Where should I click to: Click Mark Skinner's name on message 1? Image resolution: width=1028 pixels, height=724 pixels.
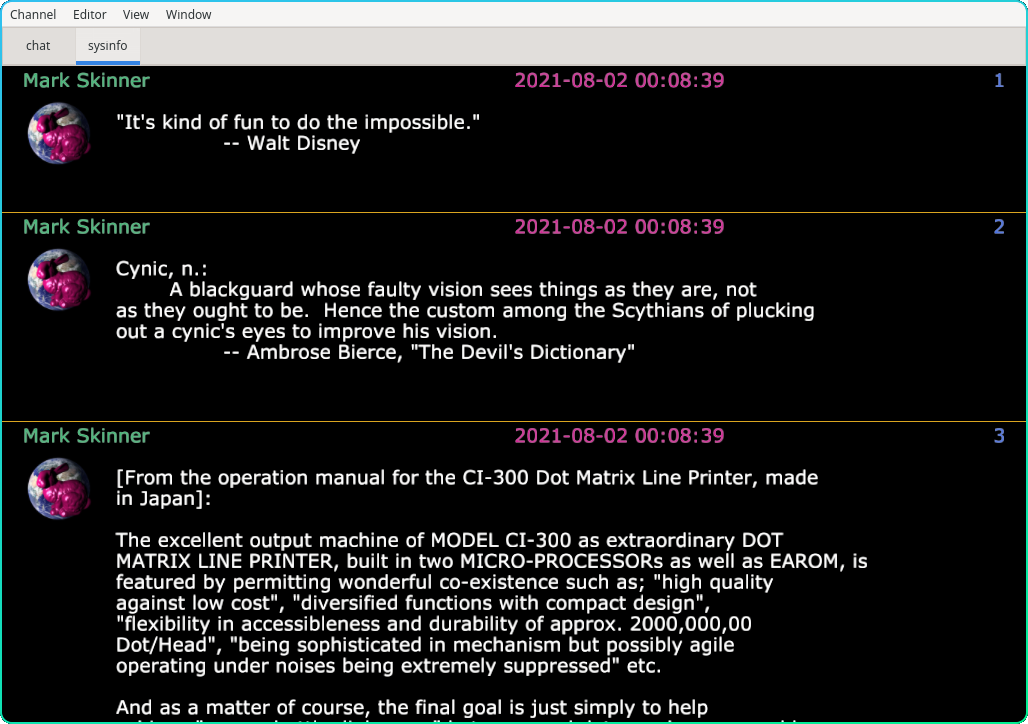[86, 81]
